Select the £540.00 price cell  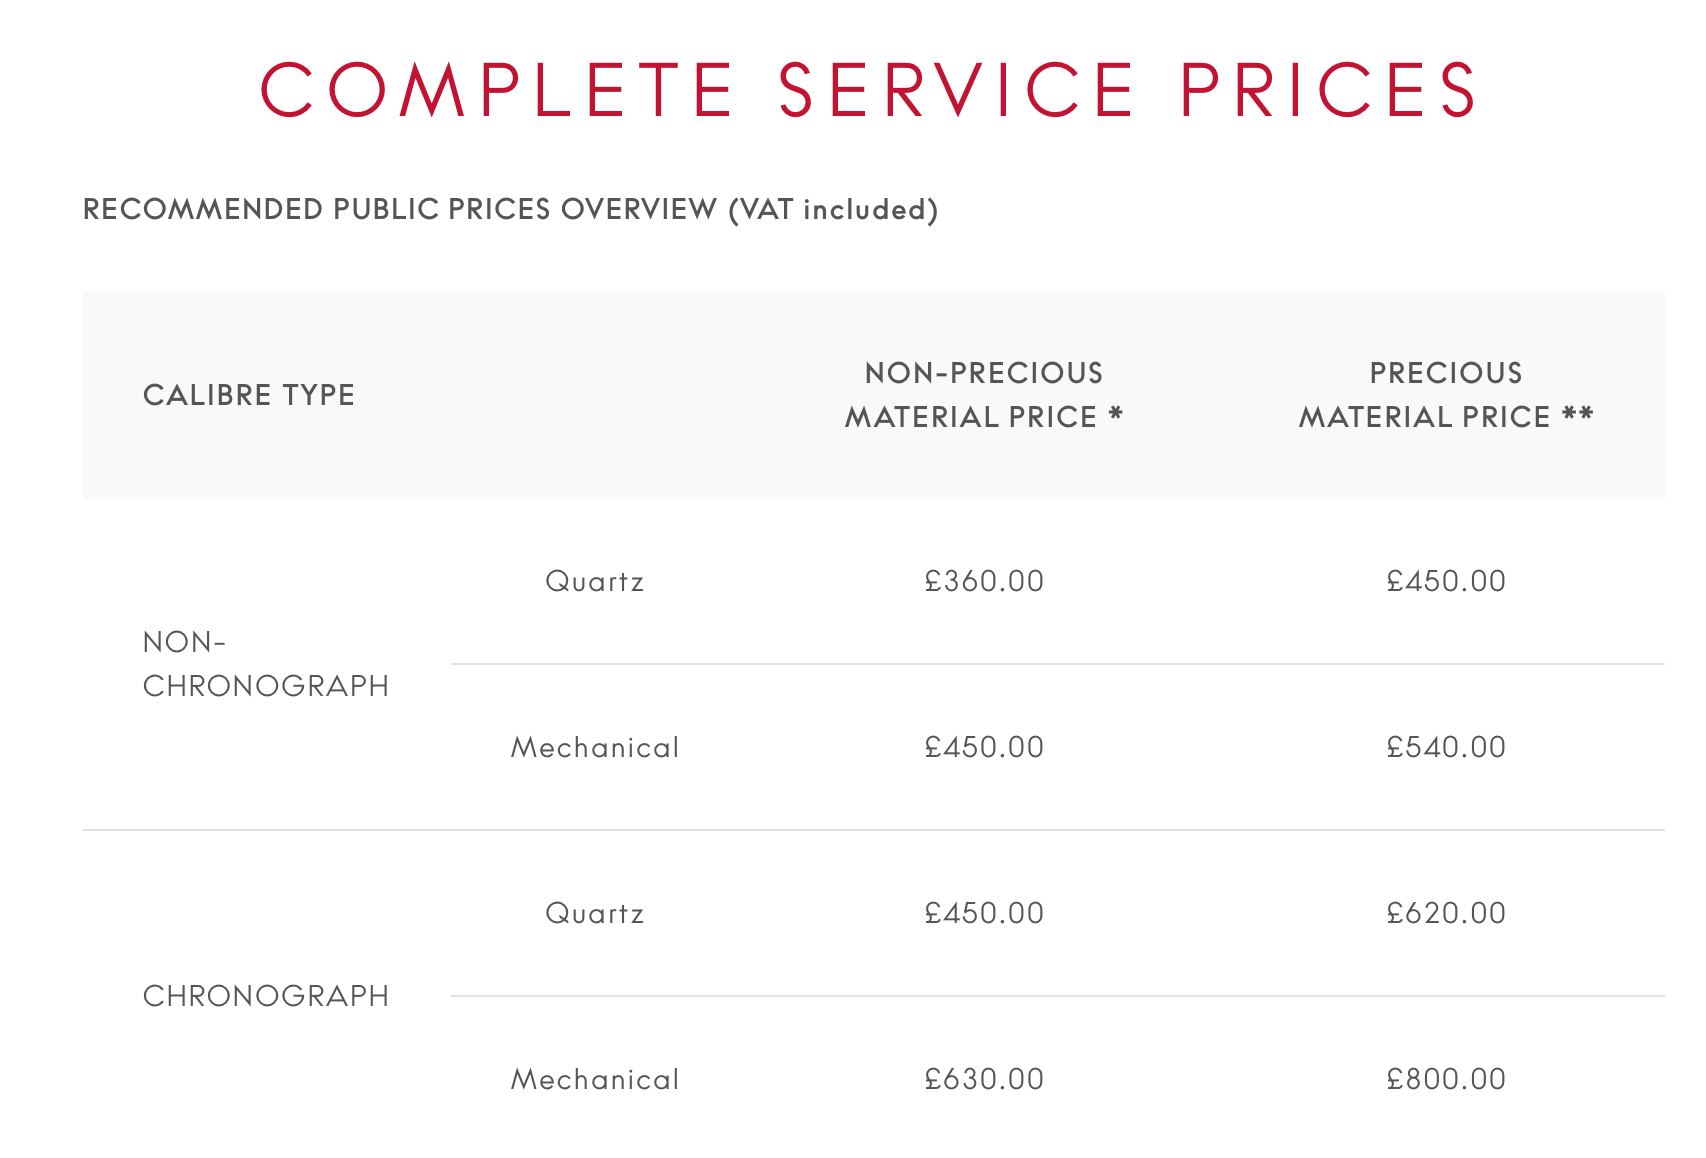(1446, 747)
